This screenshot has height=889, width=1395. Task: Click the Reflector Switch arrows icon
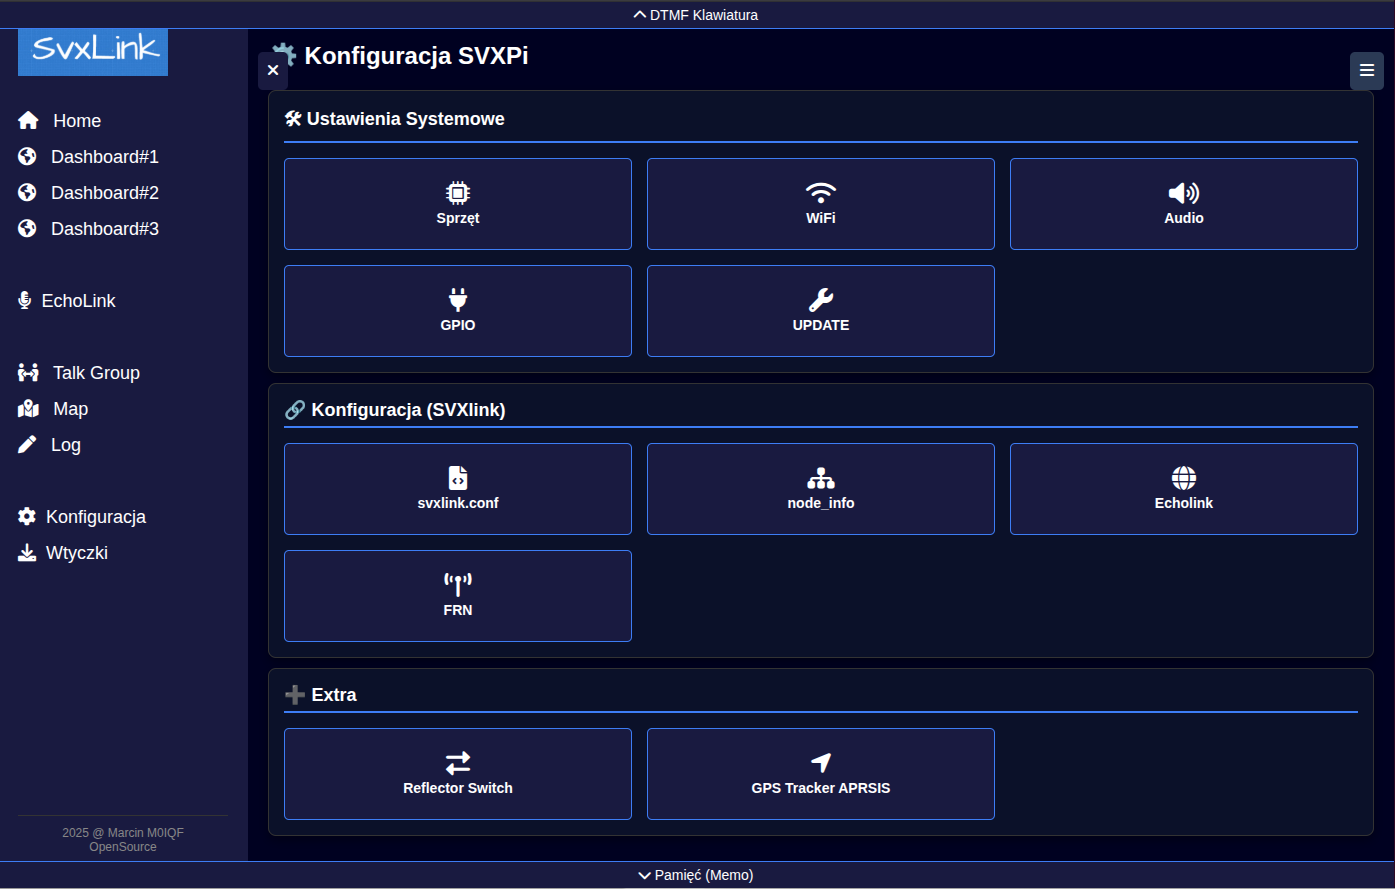tap(458, 763)
